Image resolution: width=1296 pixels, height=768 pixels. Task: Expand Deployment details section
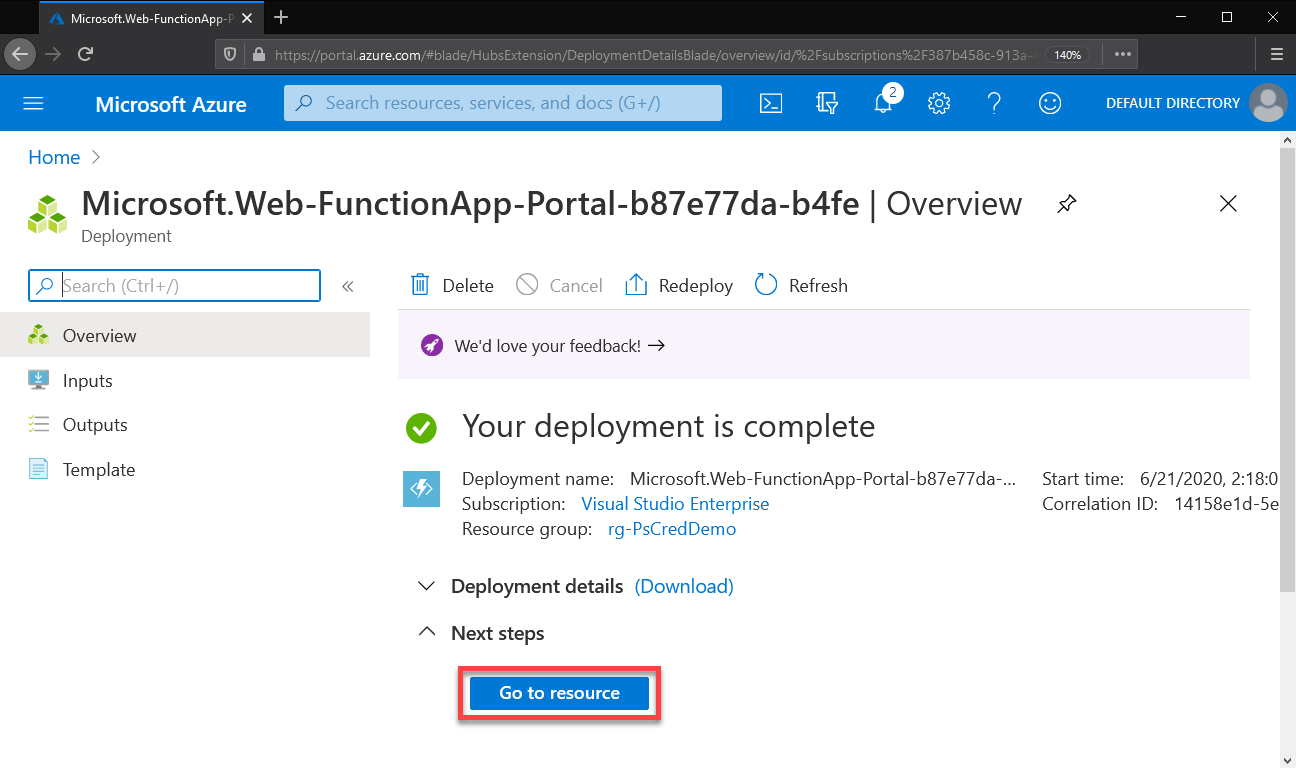coord(427,586)
